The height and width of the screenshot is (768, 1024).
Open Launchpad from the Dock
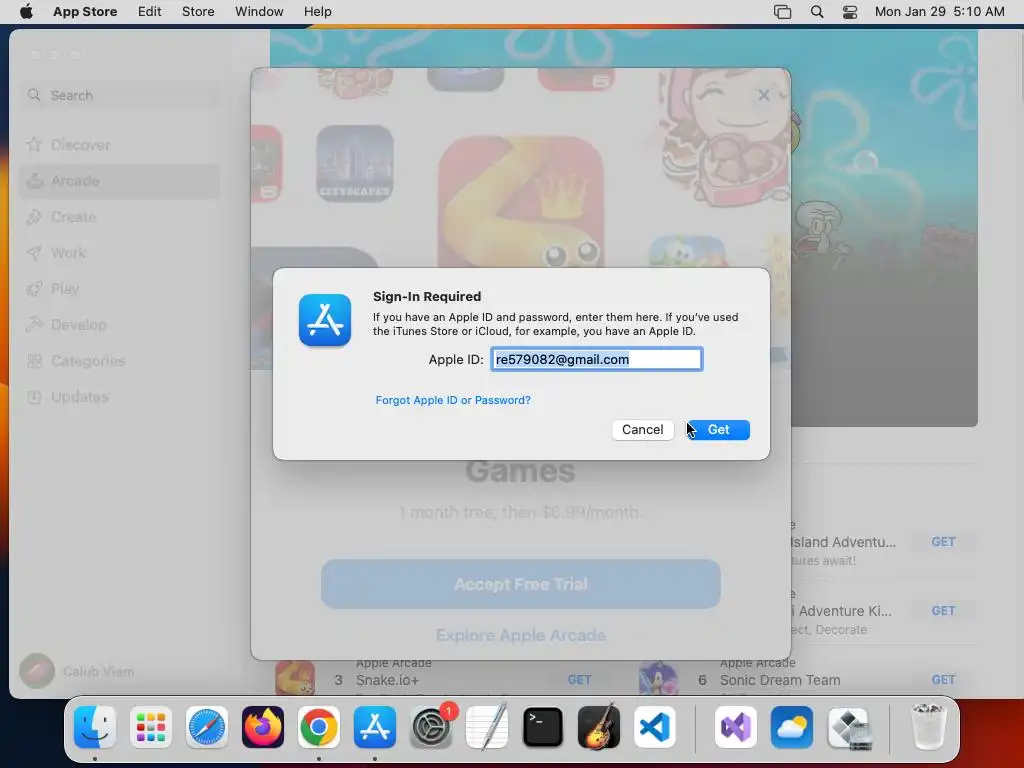click(x=151, y=727)
